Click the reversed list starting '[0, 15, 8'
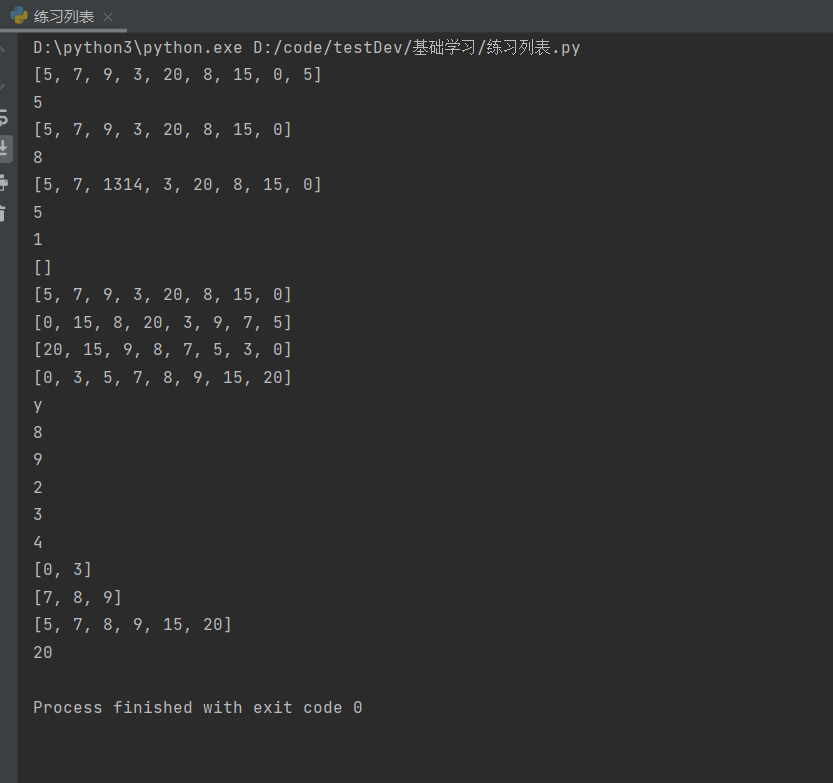 pos(162,322)
